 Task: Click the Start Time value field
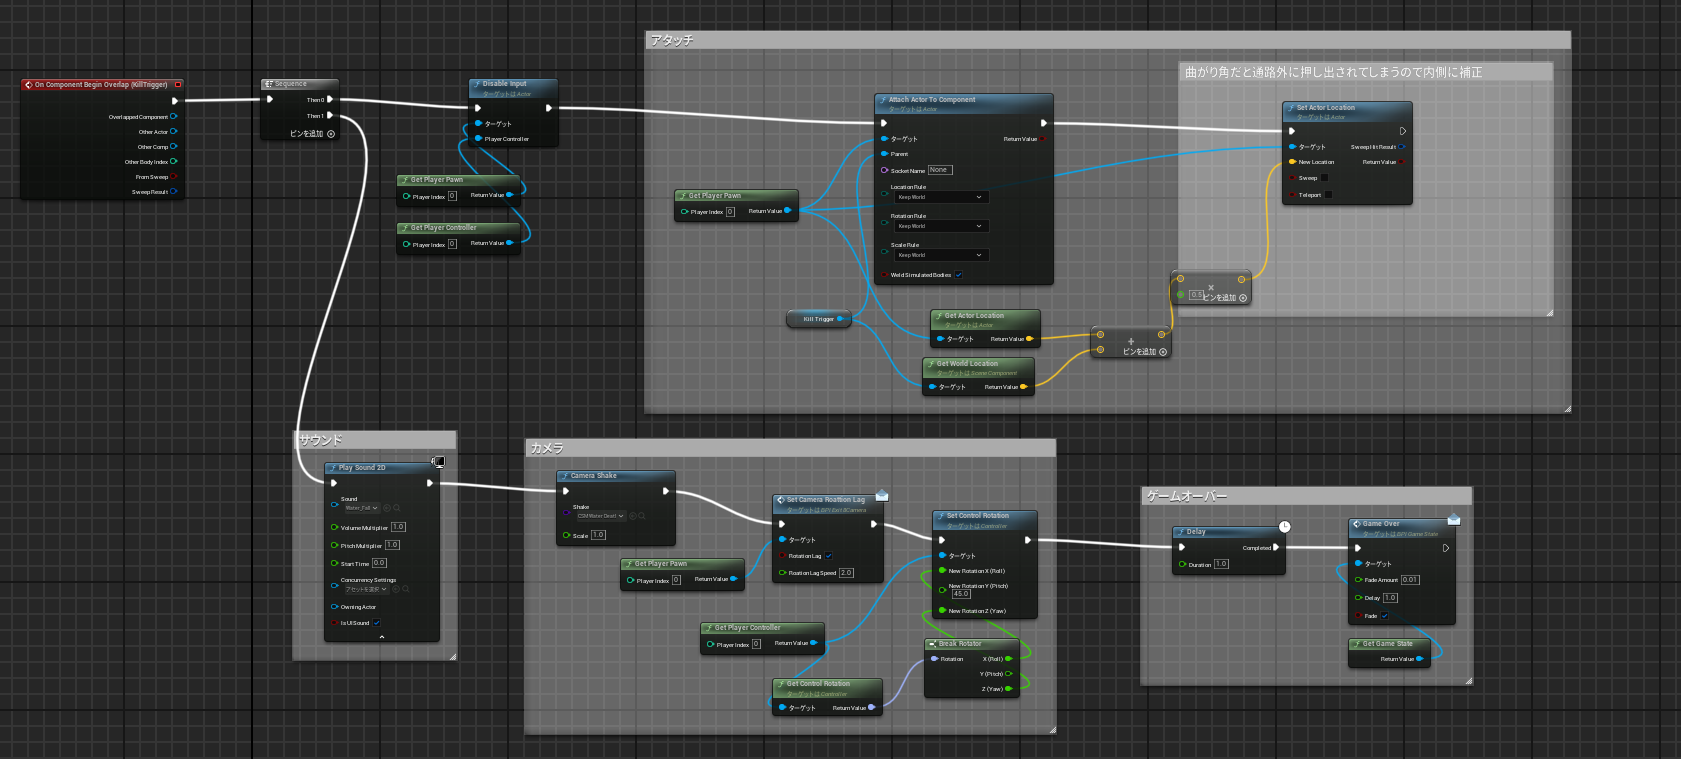[379, 563]
